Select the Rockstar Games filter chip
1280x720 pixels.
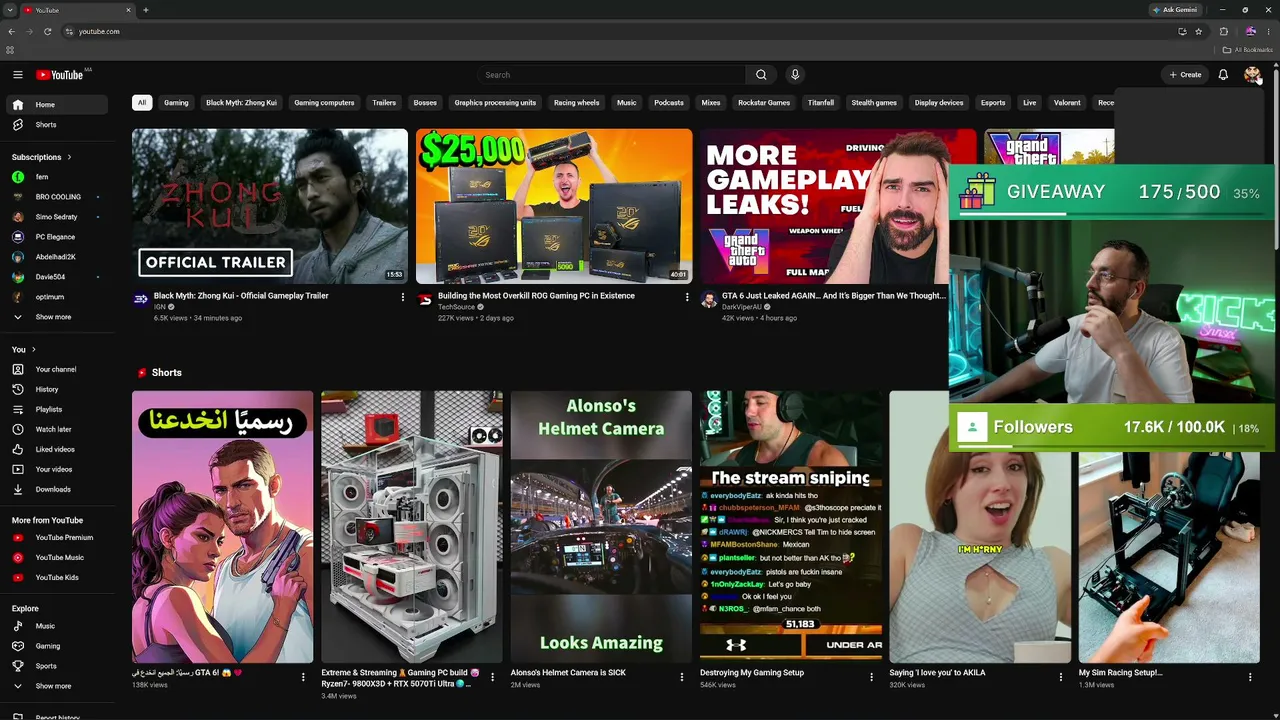764,103
